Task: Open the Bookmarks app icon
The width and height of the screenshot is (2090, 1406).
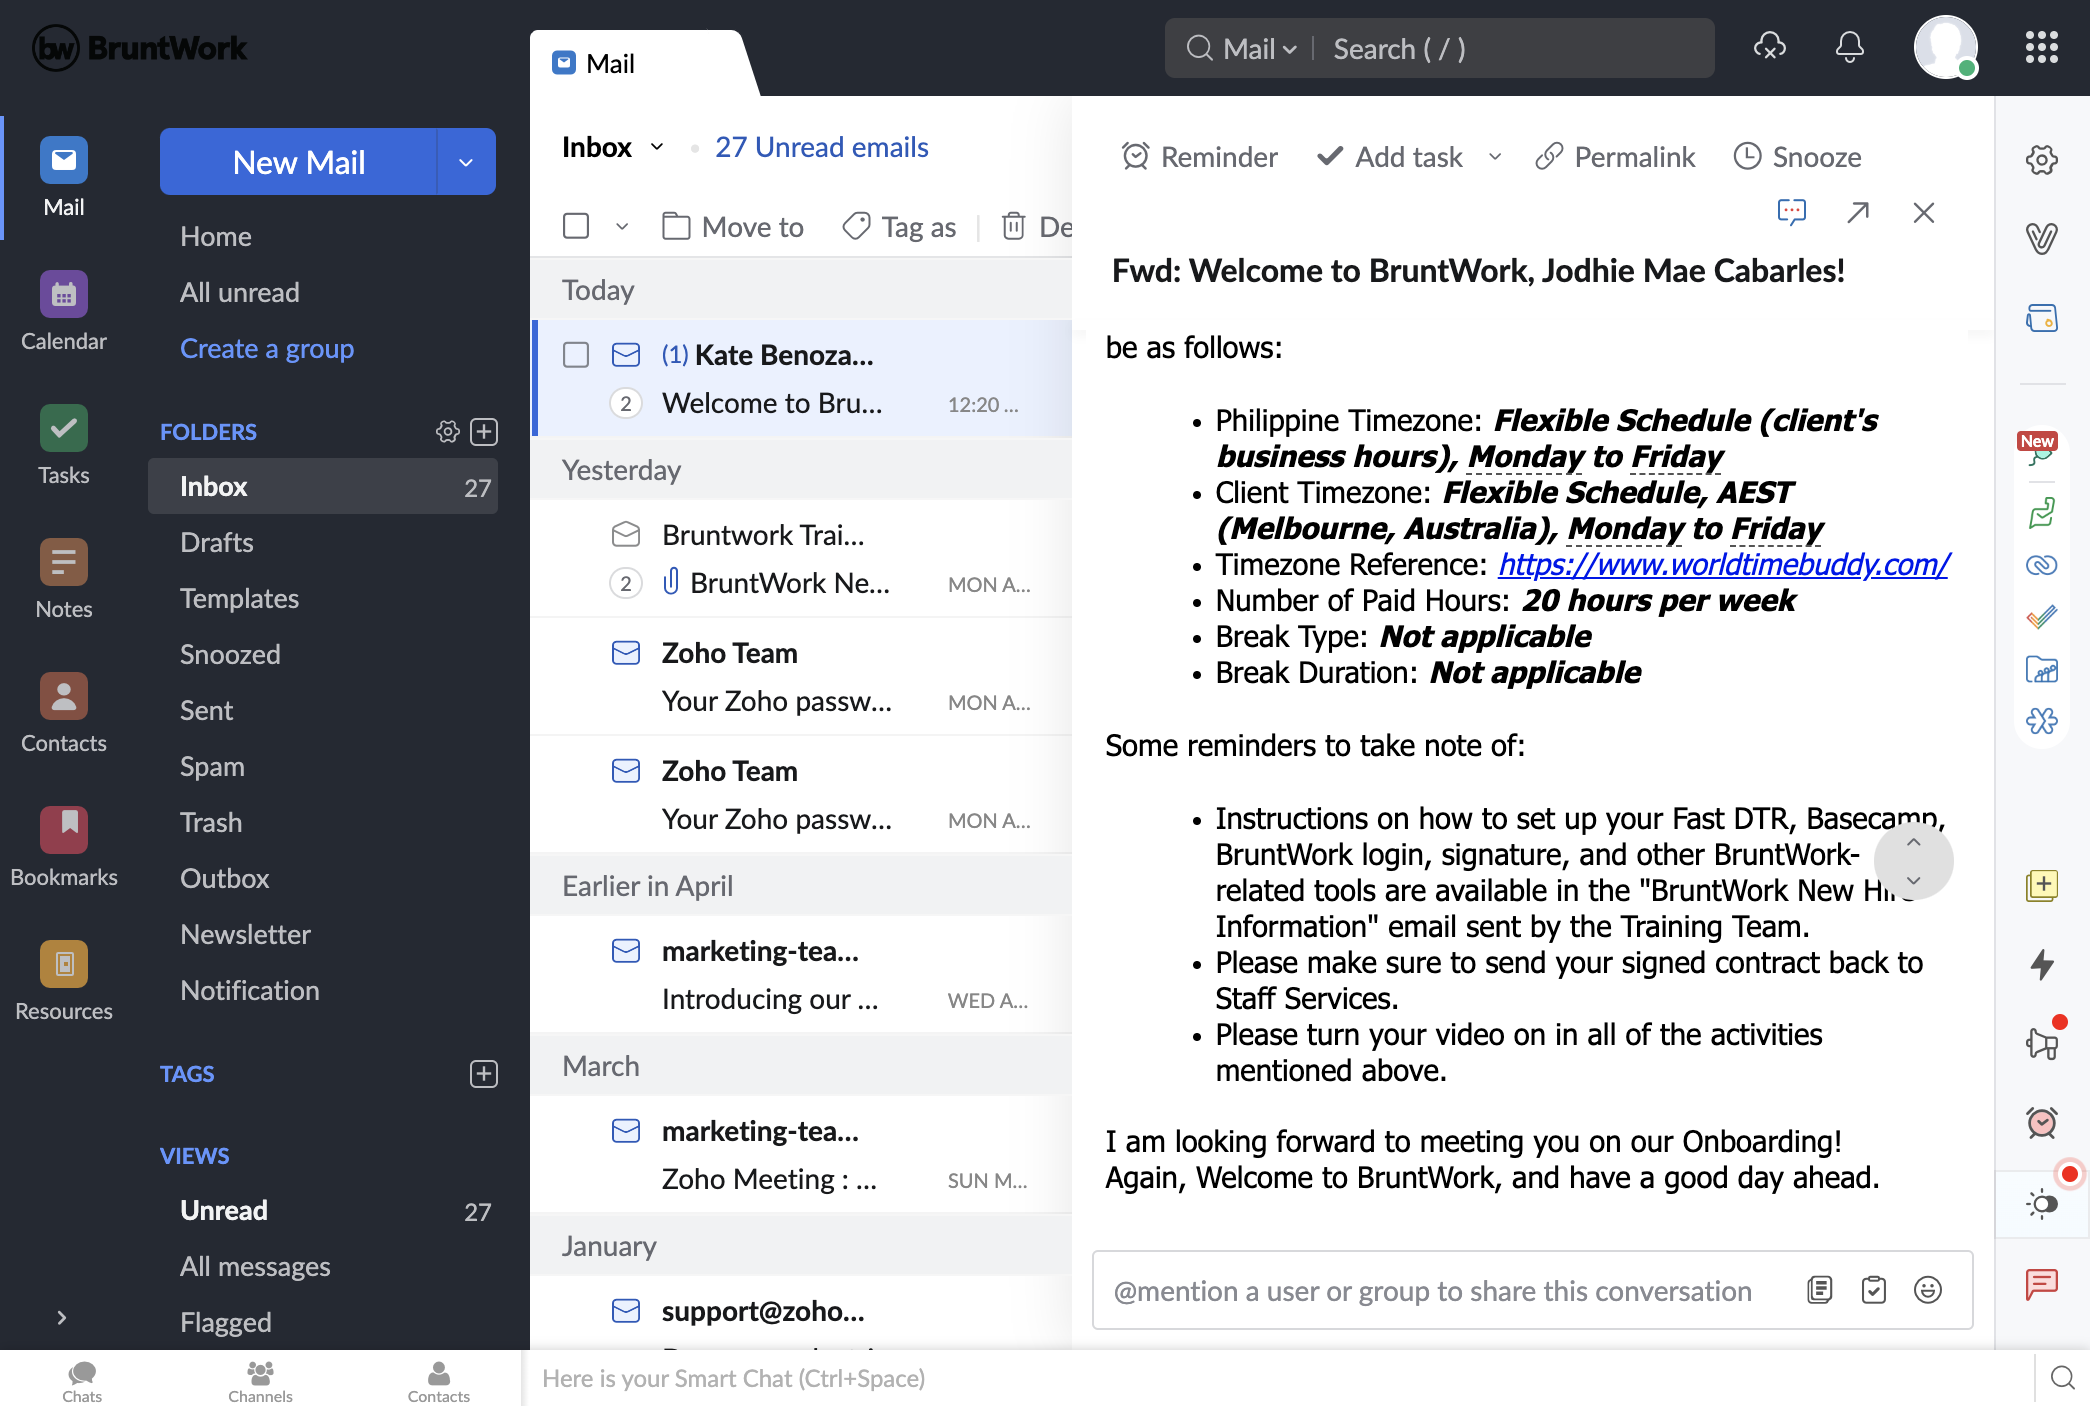Action: pyautogui.click(x=63, y=847)
